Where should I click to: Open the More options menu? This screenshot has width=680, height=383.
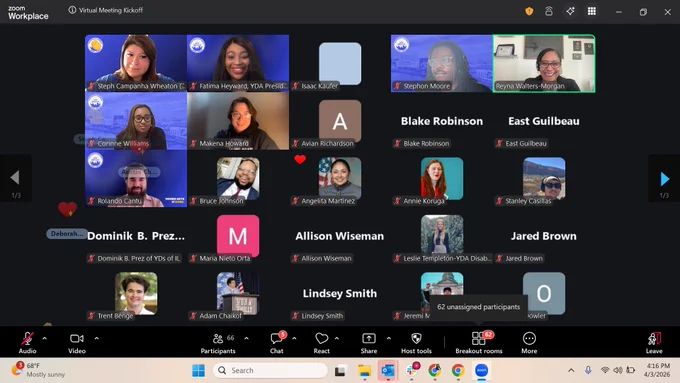tap(529, 342)
